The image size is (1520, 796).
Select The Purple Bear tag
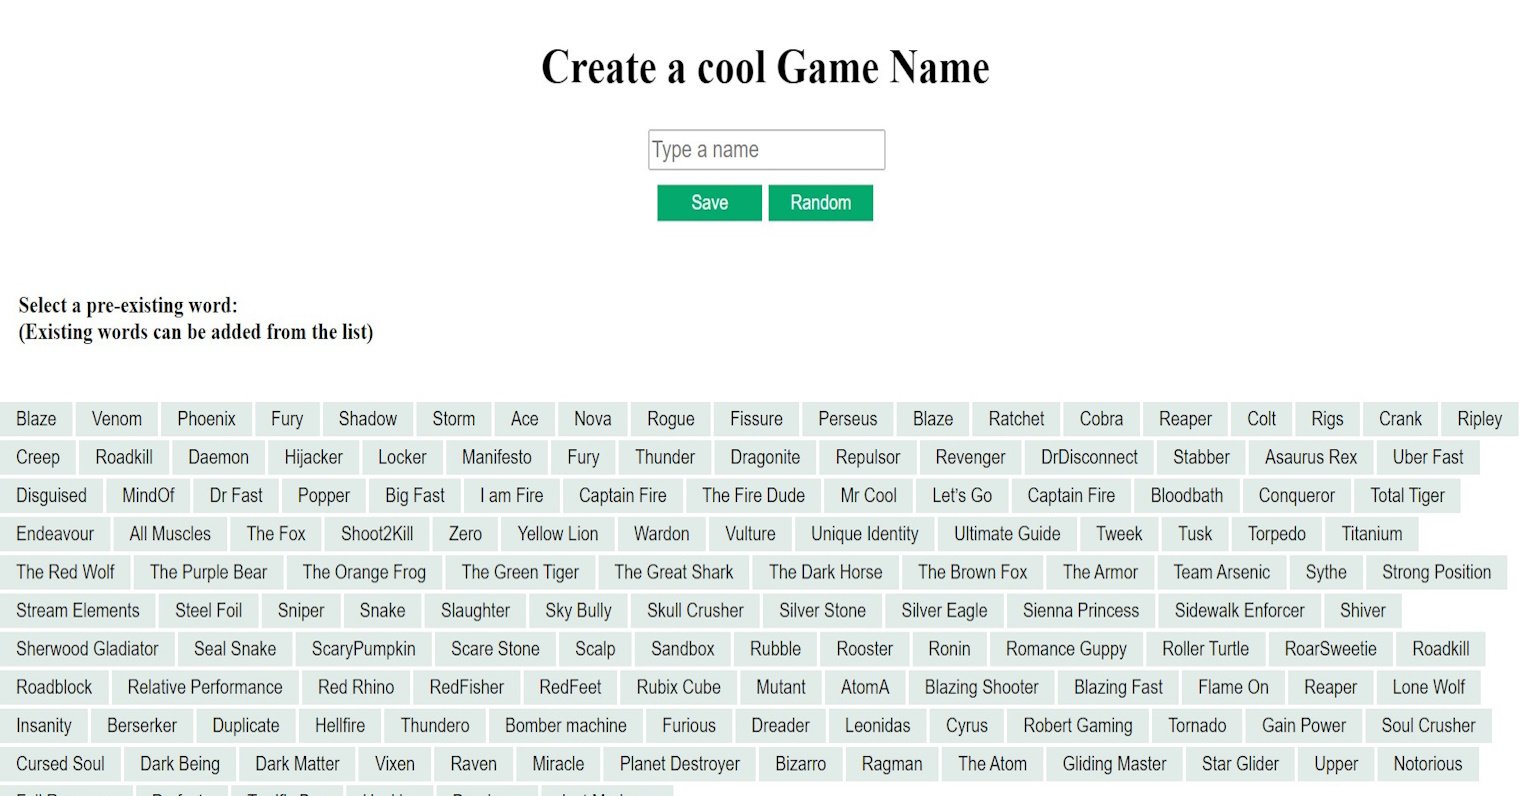pos(208,572)
